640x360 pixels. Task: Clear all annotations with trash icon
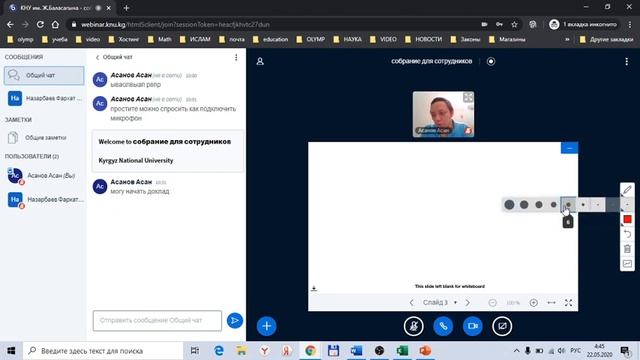(x=627, y=249)
